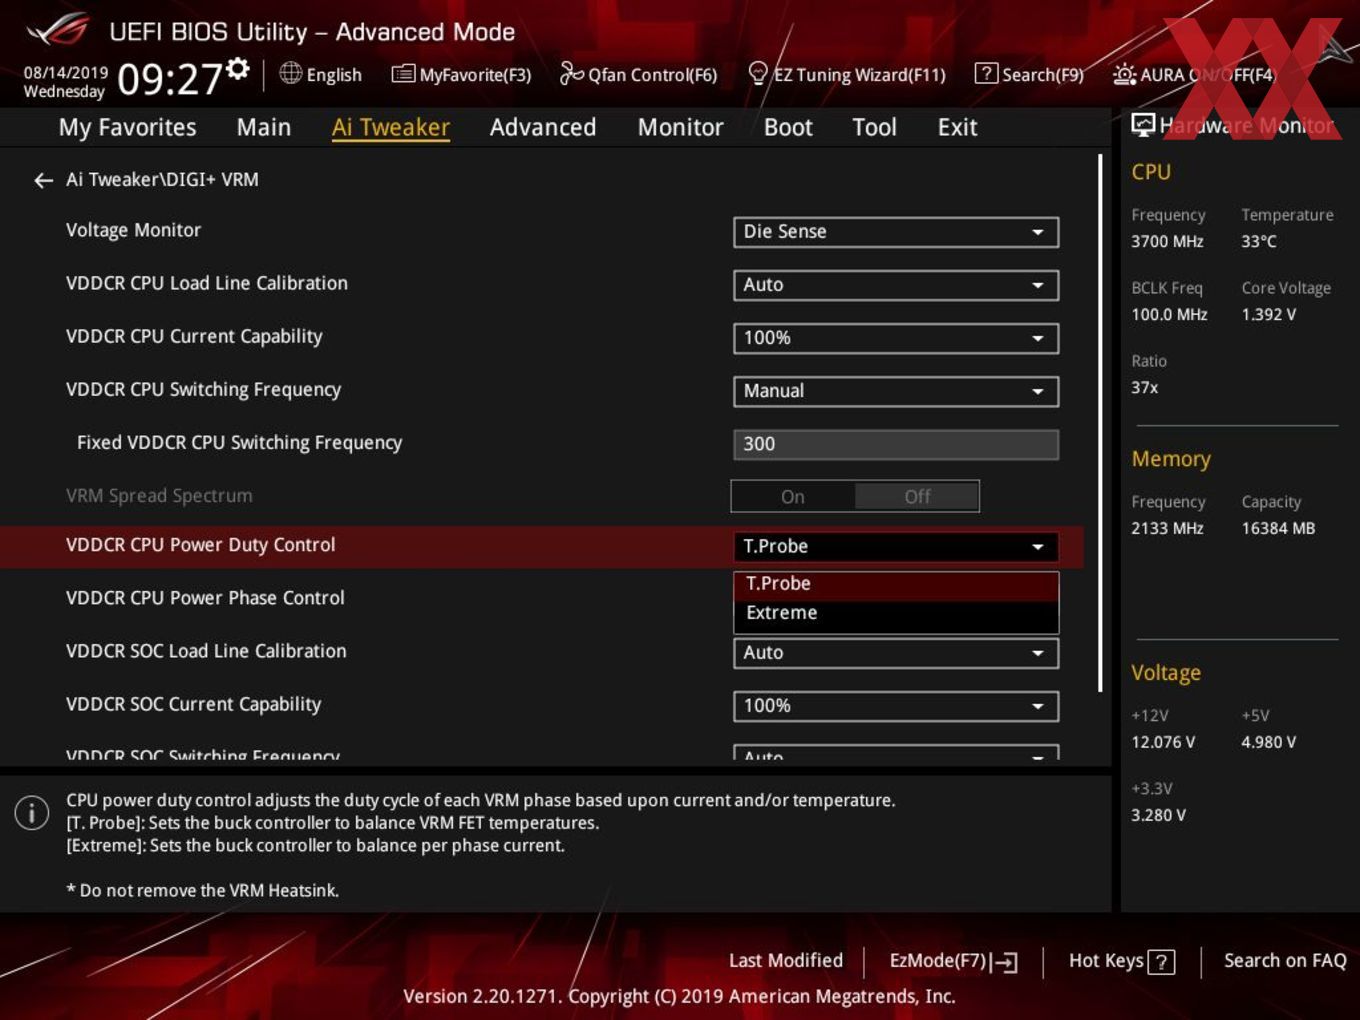Select T.Probe option in dropdown list

pyautogui.click(x=896, y=584)
